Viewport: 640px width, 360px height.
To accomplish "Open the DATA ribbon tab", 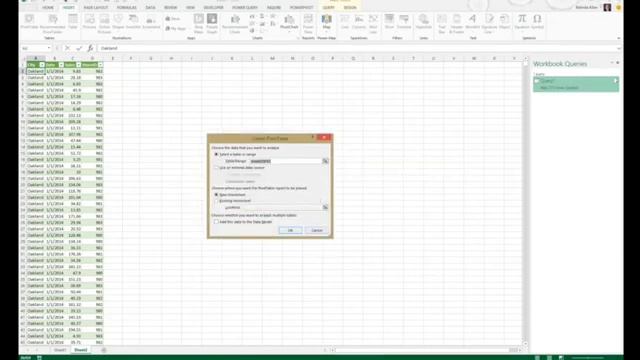I will click(150, 8).
